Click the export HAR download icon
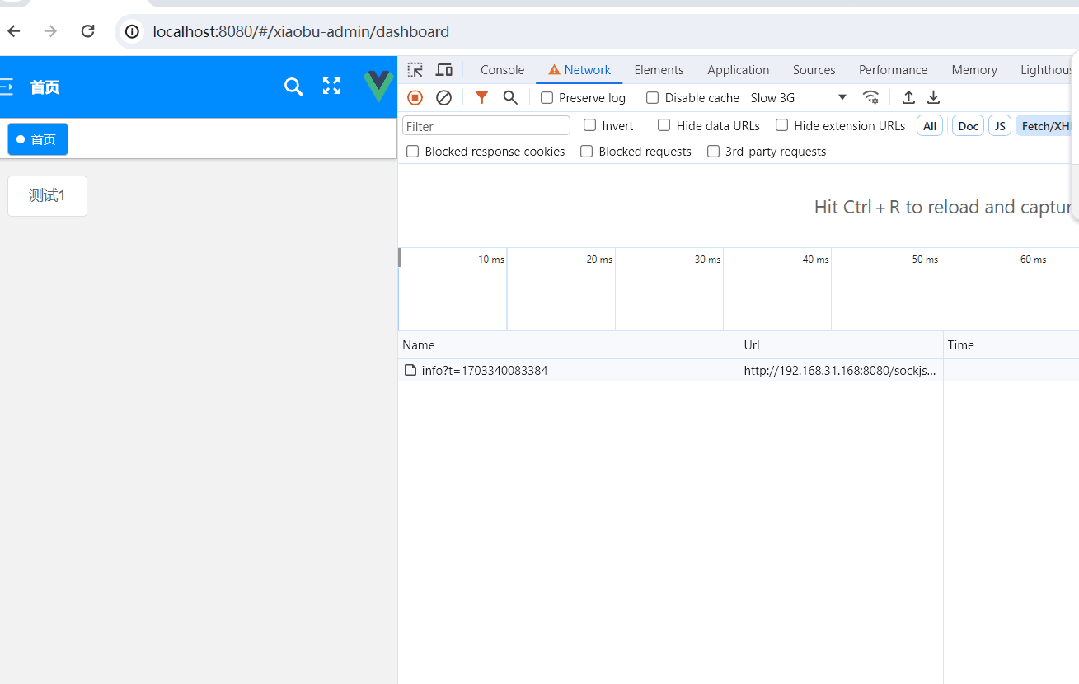Screen dimensions: 1079x684 (x=933, y=97)
